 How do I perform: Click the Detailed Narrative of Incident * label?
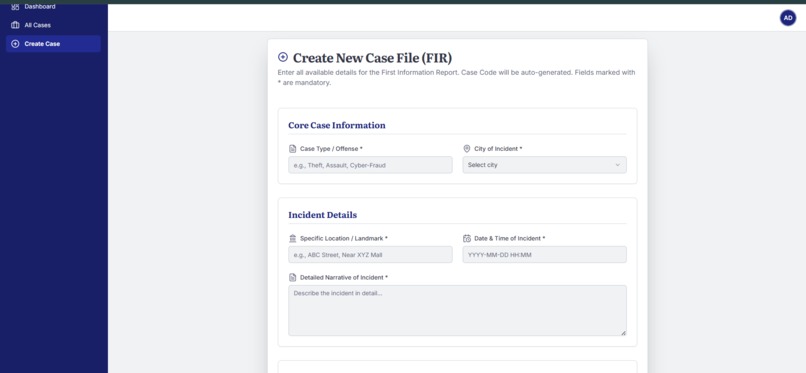pos(344,277)
